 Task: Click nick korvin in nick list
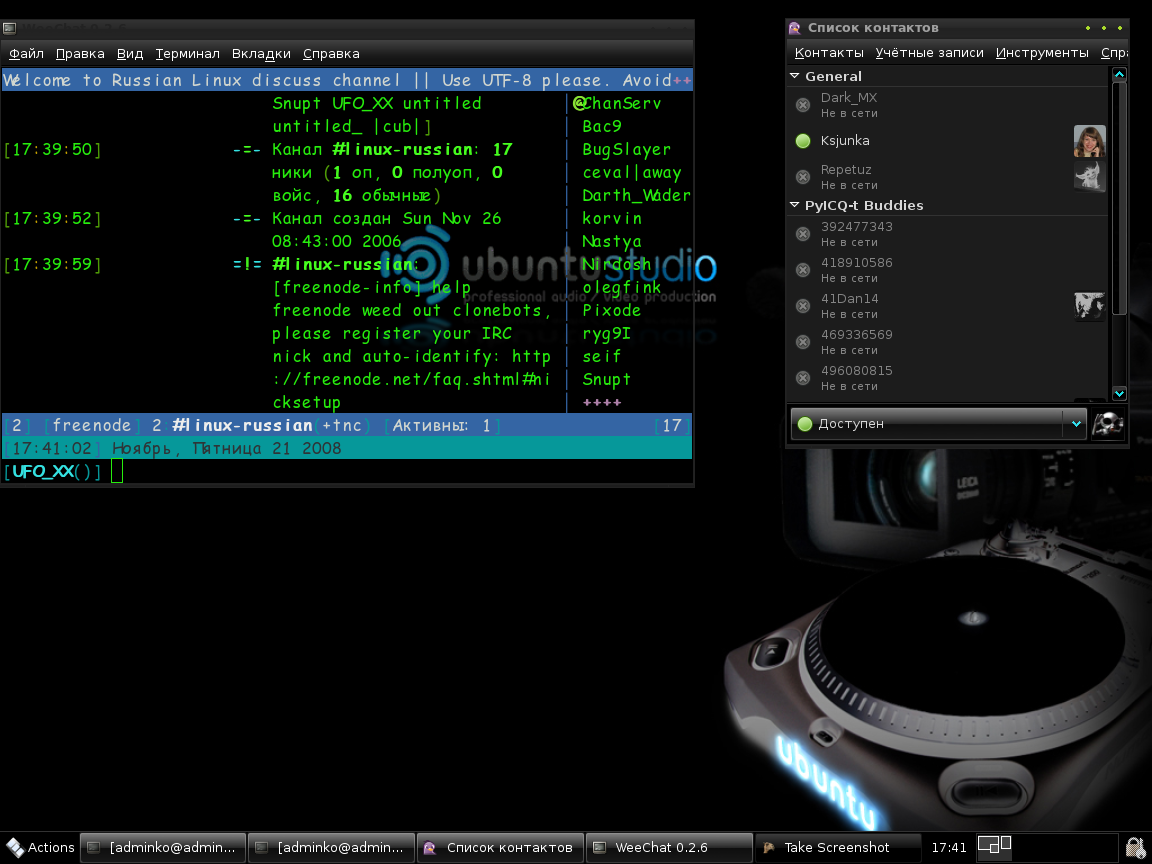(x=612, y=218)
